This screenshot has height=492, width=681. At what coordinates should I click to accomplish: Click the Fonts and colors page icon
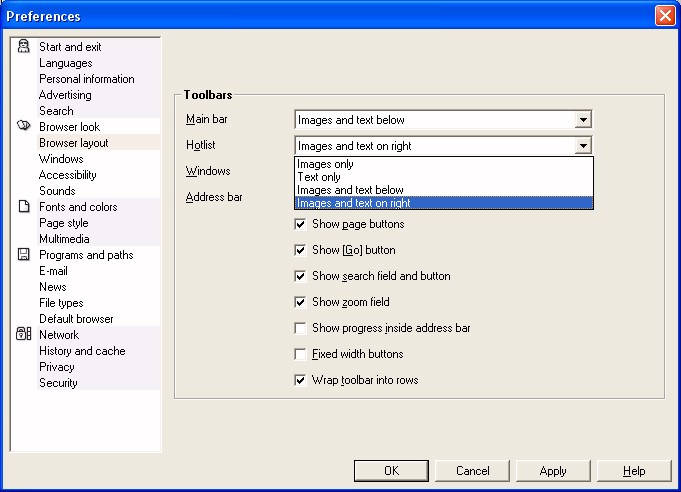pyautogui.click(x=24, y=207)
